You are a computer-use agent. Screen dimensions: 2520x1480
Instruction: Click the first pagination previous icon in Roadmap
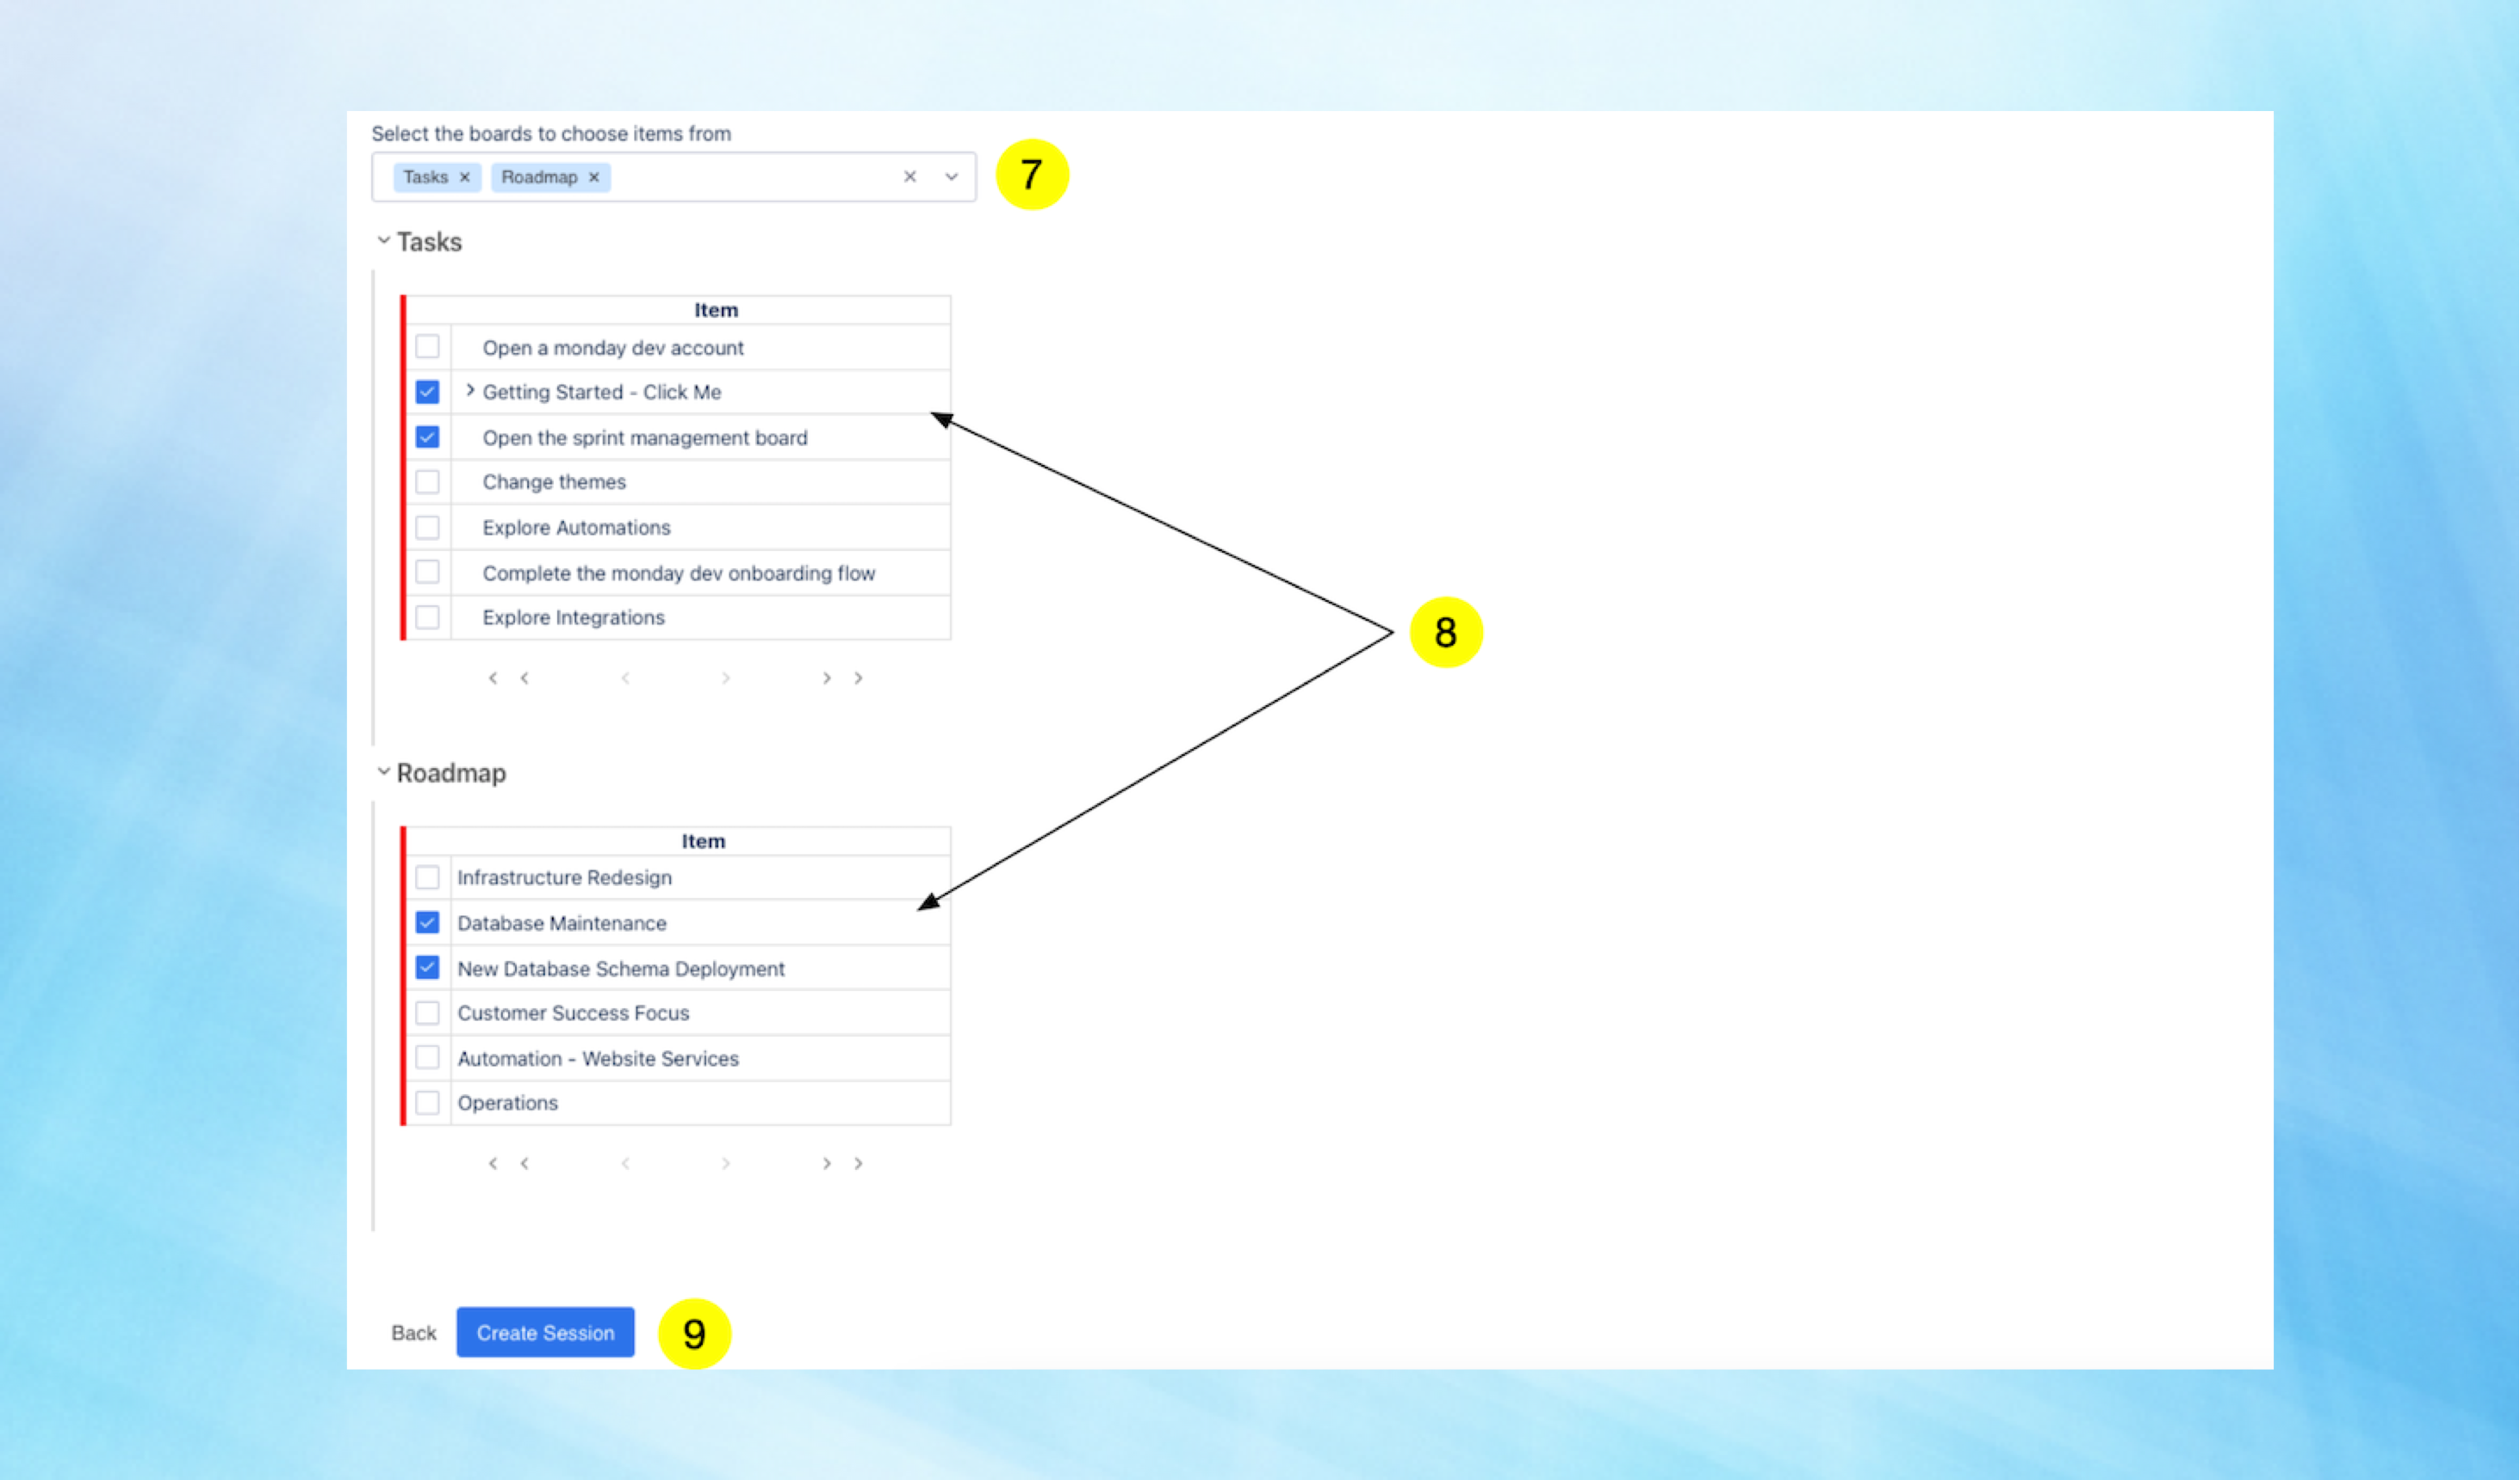(492, 1161)
